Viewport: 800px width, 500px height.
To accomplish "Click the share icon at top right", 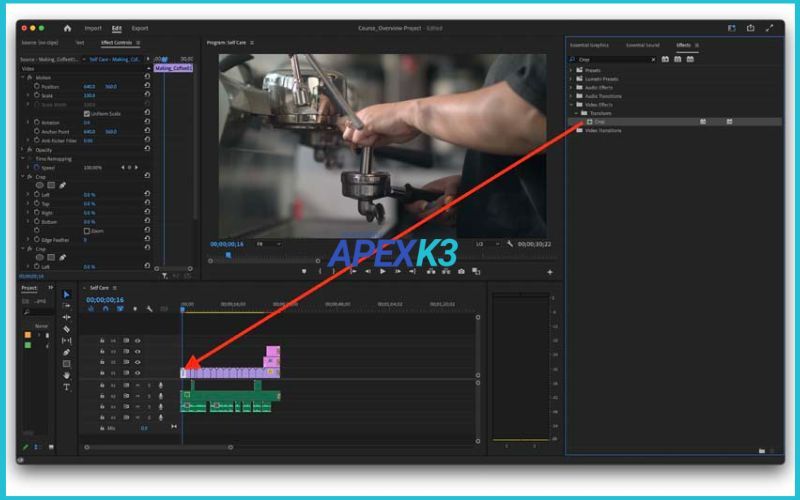I will click(751, 28).
